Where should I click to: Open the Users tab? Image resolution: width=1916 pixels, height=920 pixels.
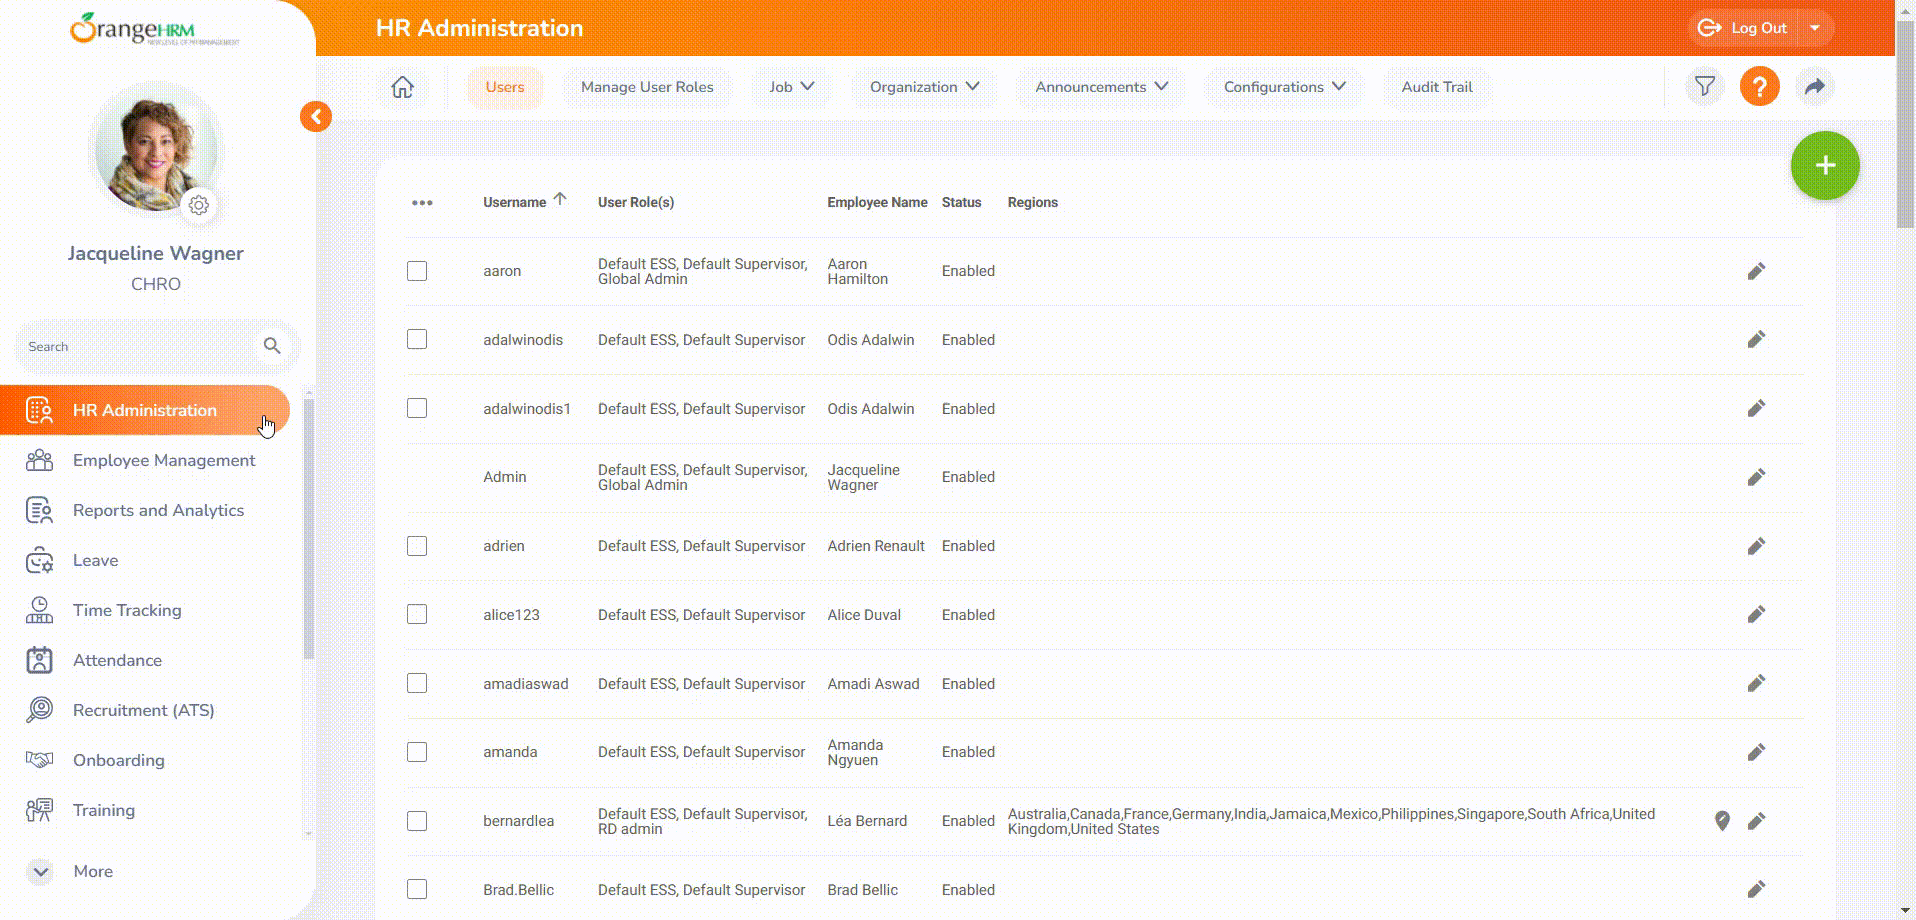505,87
